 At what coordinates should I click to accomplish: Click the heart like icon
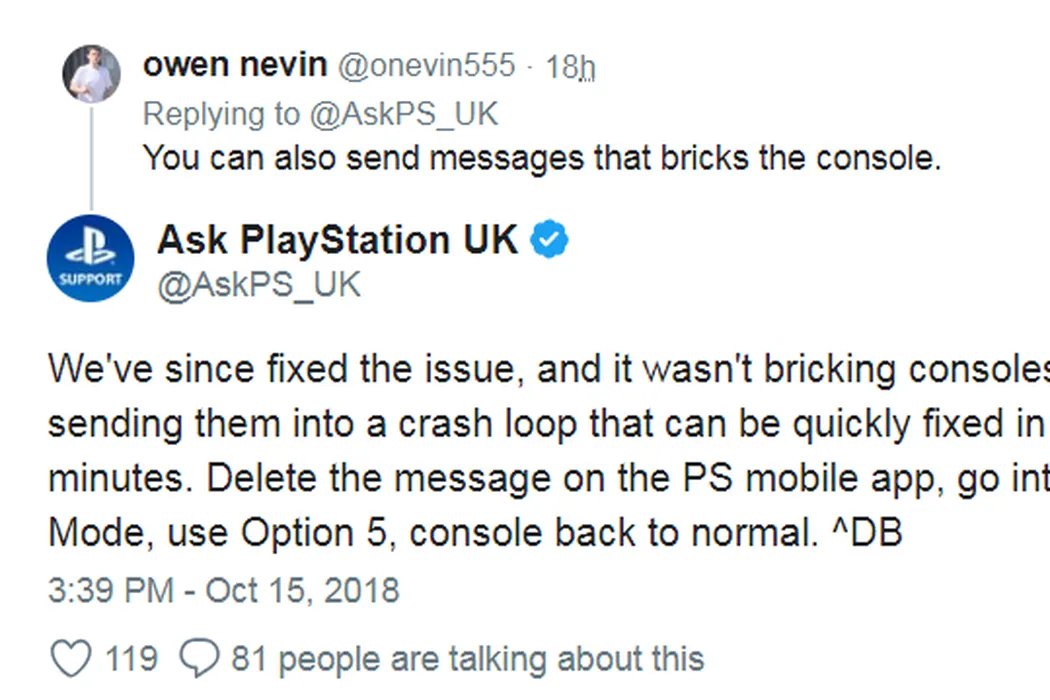(70, 660)
